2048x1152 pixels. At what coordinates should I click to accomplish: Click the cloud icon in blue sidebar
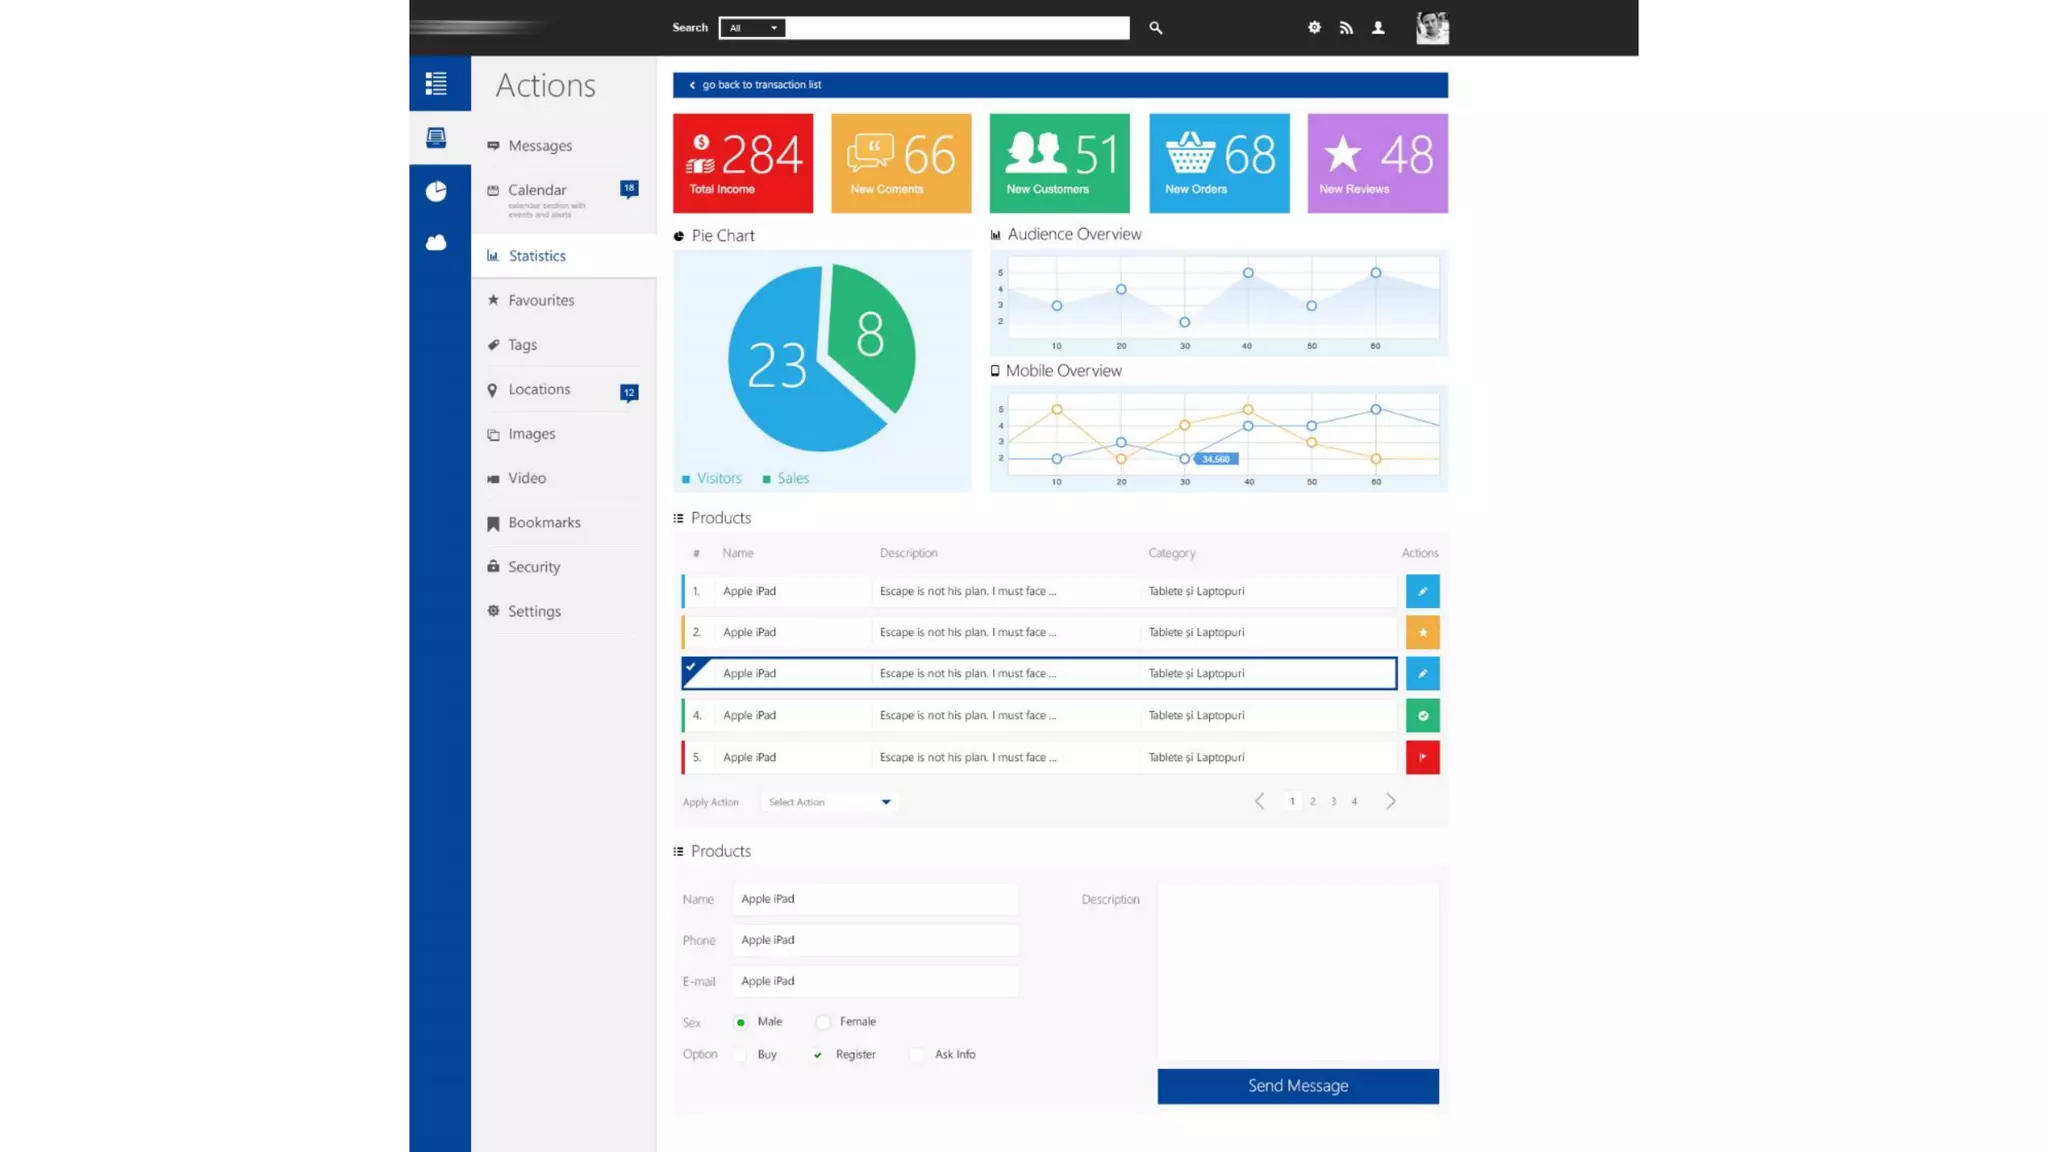(x=436, y=243)
